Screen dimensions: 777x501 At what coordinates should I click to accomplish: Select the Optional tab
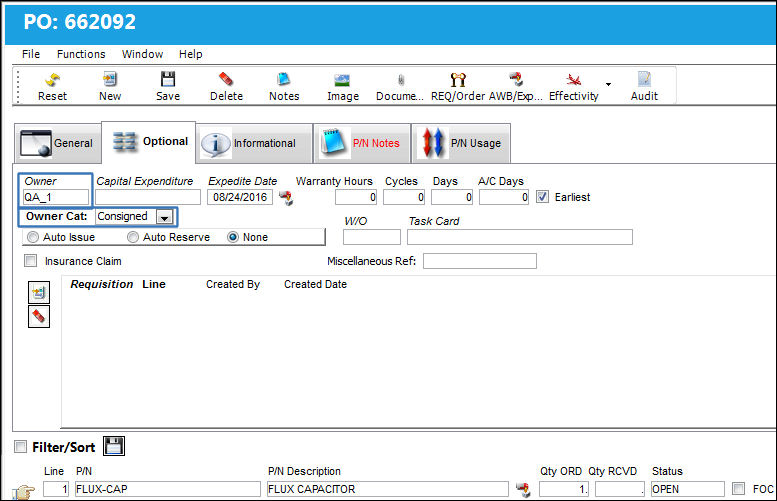point(149,142)
